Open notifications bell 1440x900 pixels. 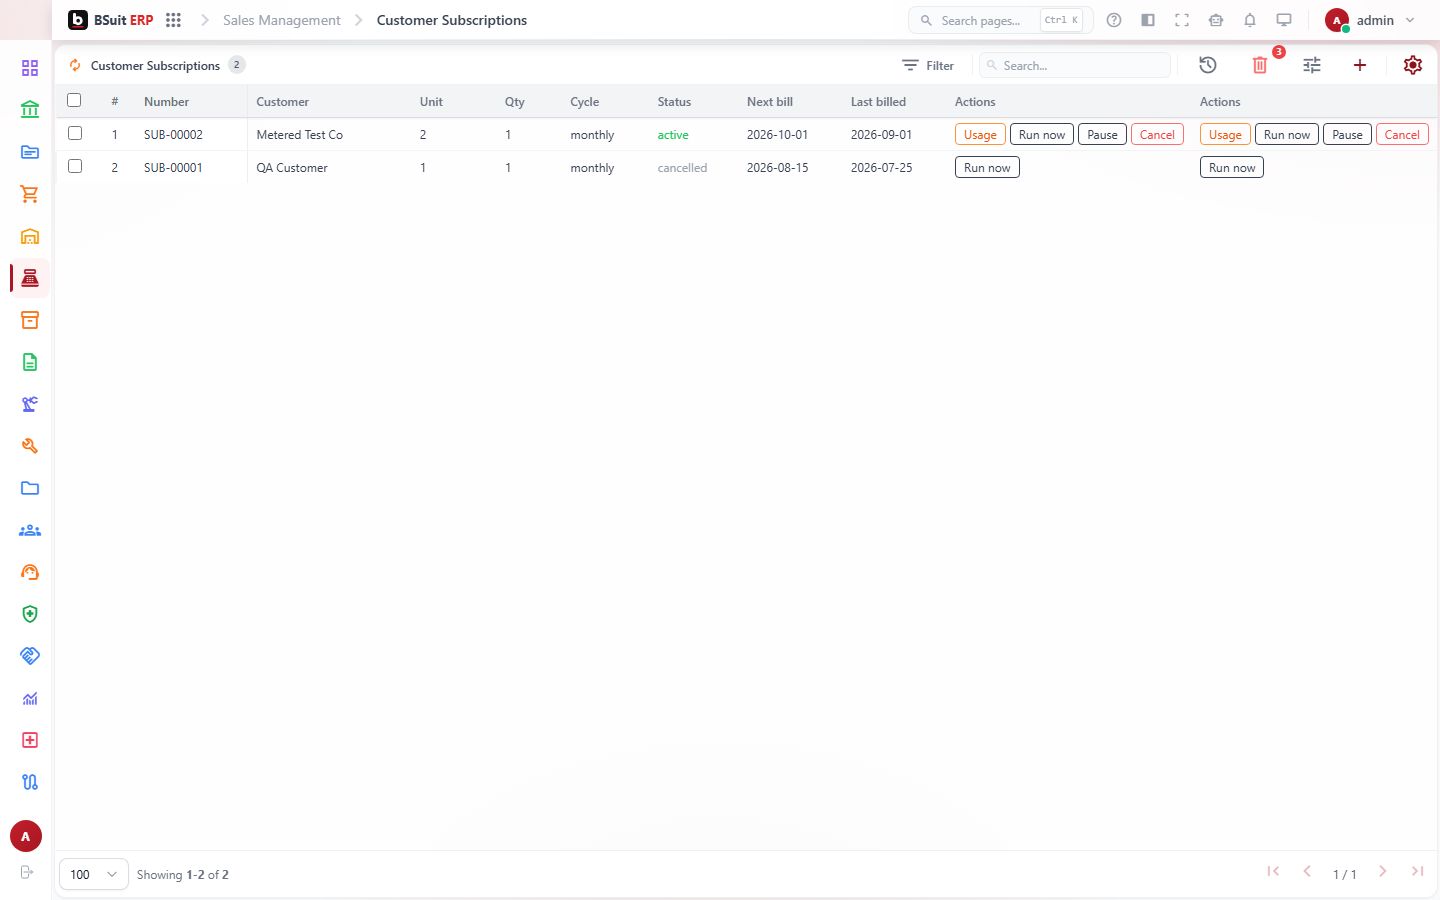coord(1250,20)
